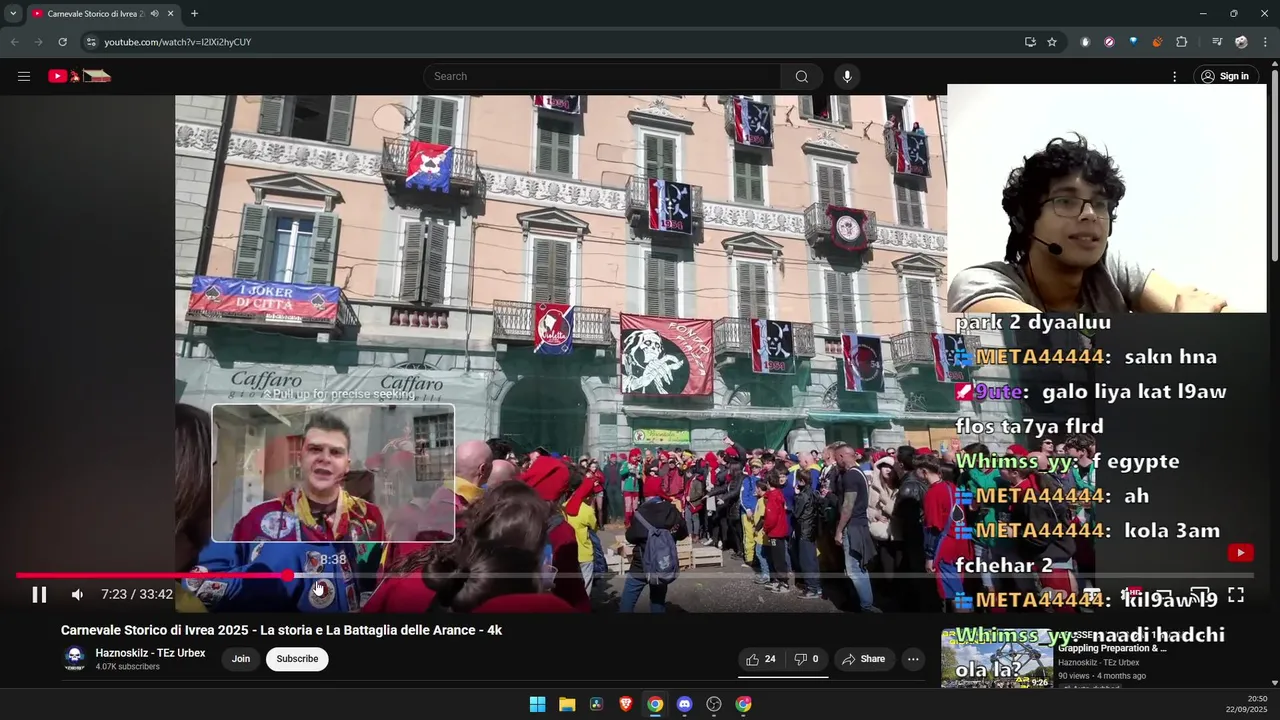Image resolution: width=1280 pixels, height=720 pixels.
Task: Open the channel avatar icon
Action: pyautogui.click(x=74, y=658)
